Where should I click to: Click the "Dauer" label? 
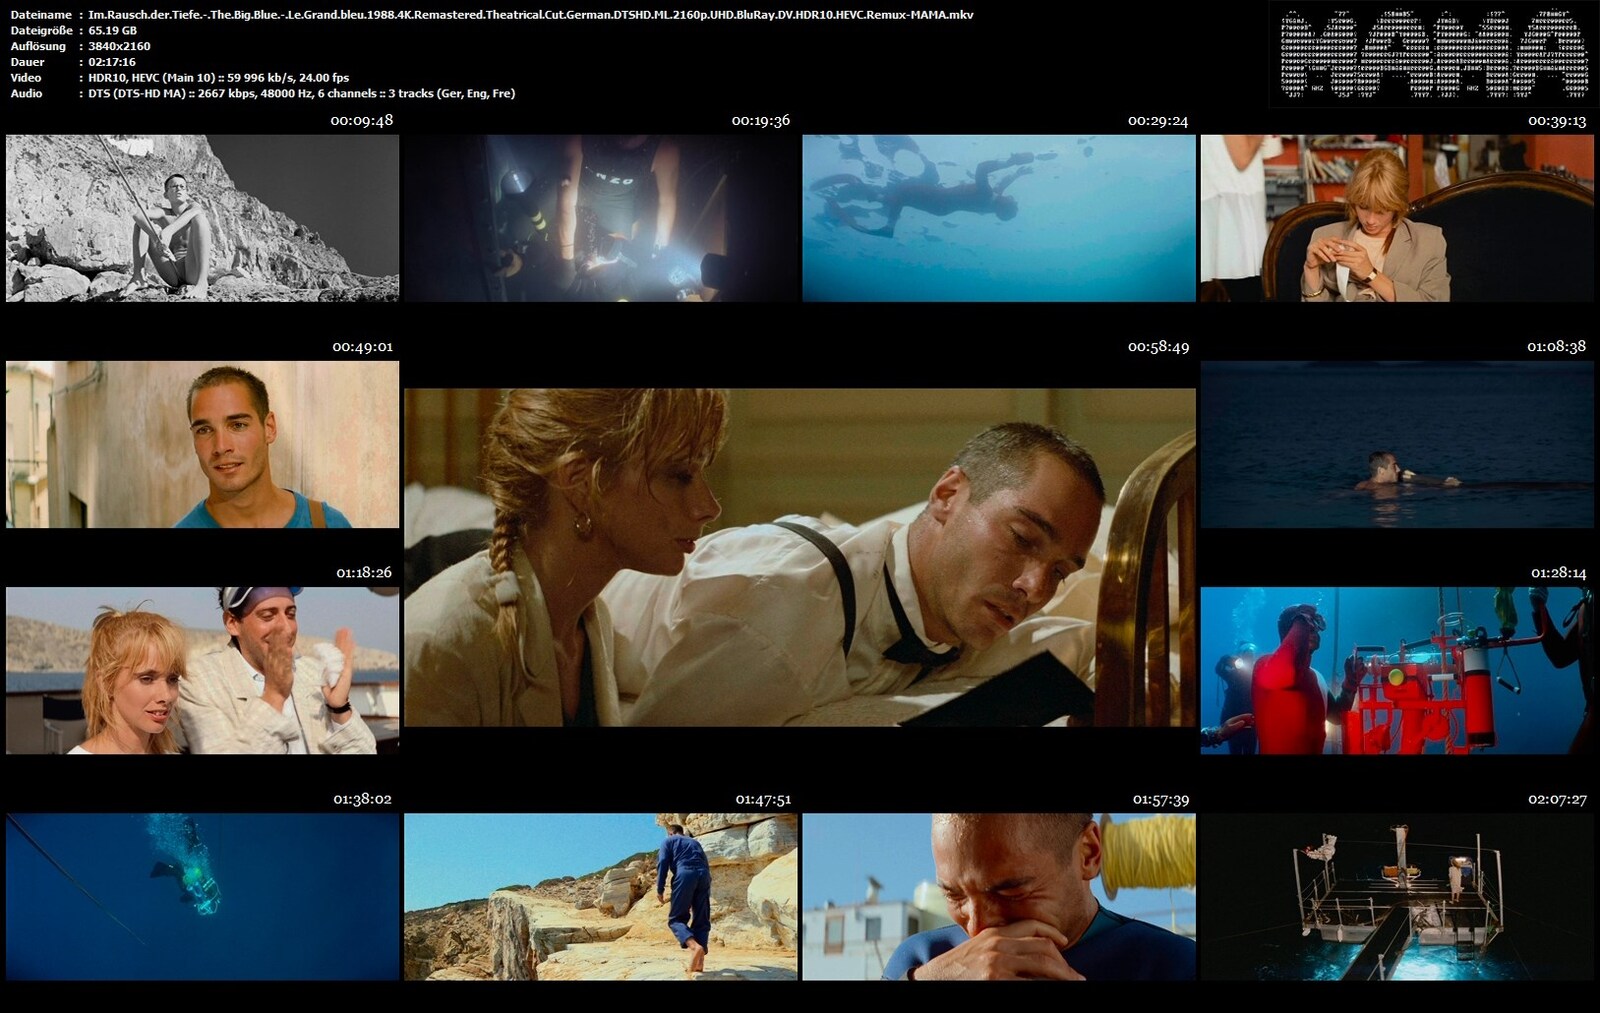[27, 62]
